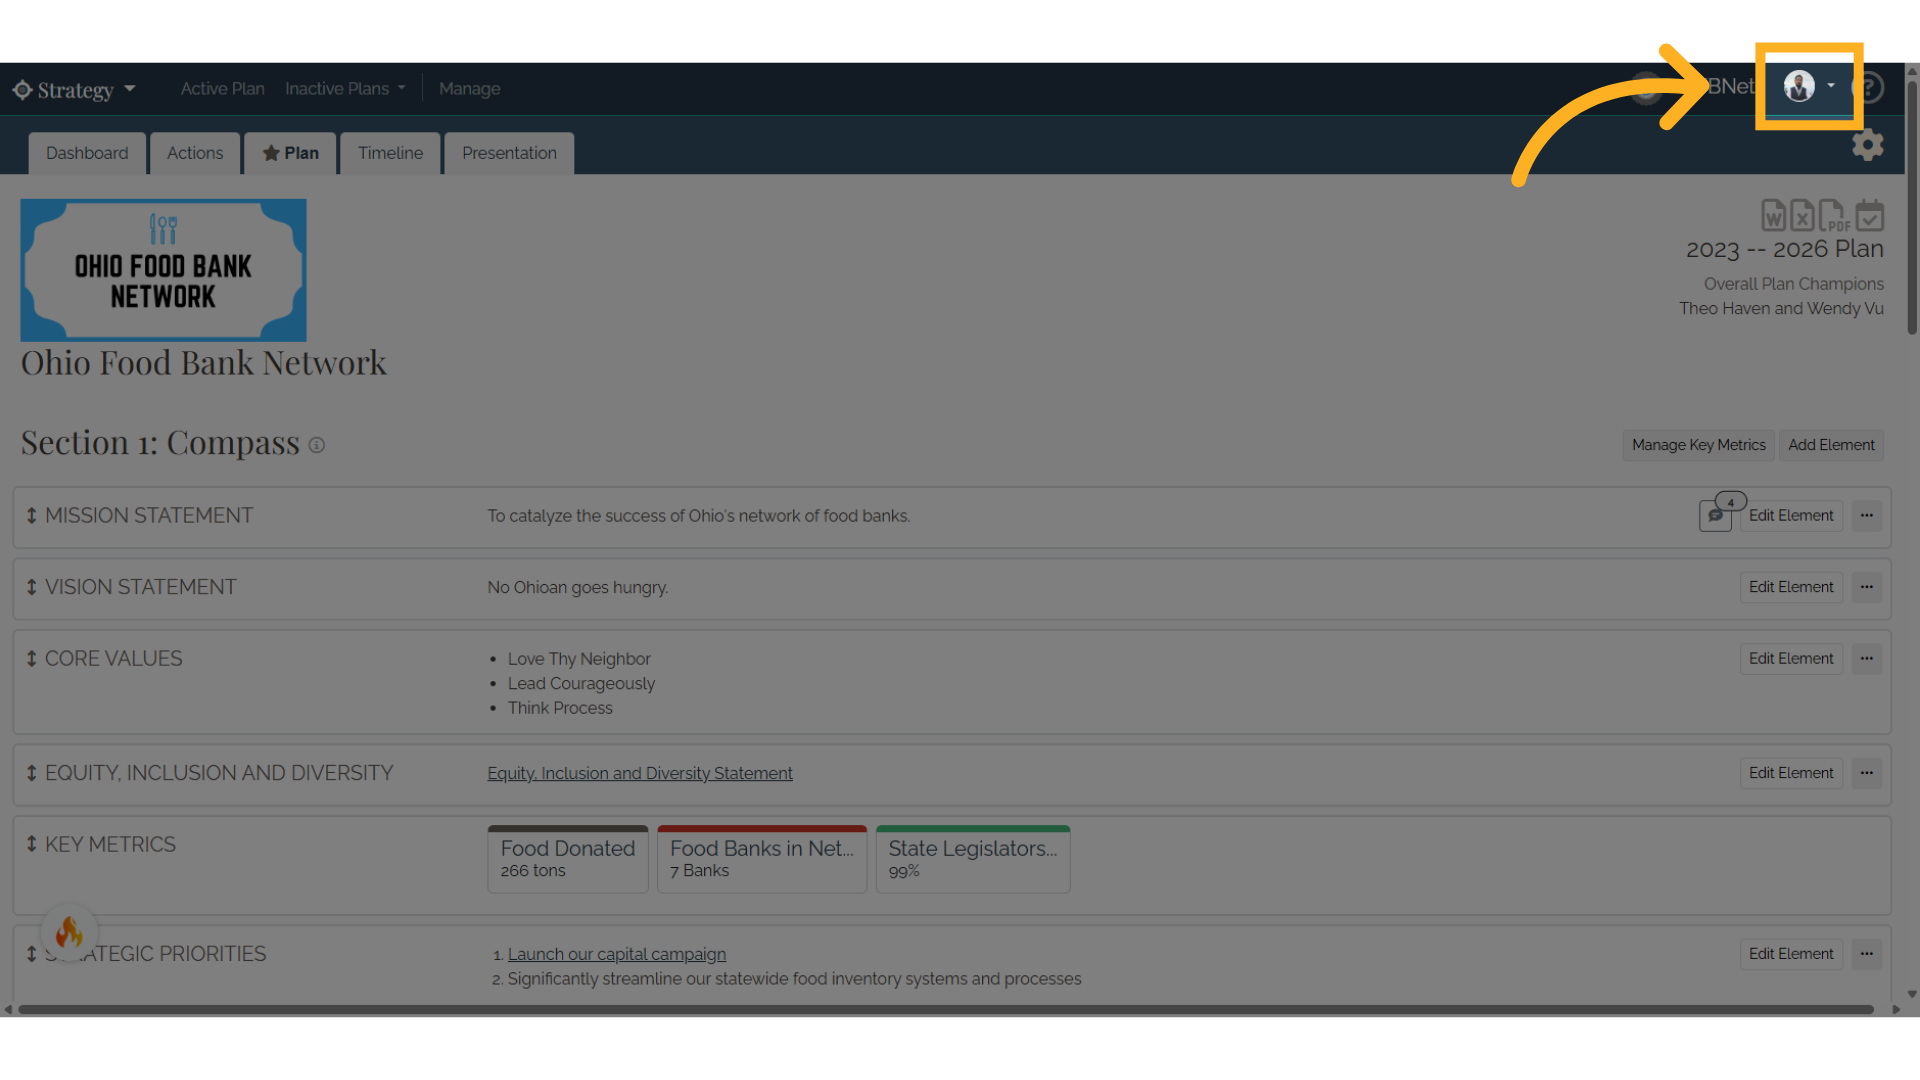Screen dimensions: 1920x1080
Task: Grab the Mission Statement reorder handle
Action: point(31,515)
